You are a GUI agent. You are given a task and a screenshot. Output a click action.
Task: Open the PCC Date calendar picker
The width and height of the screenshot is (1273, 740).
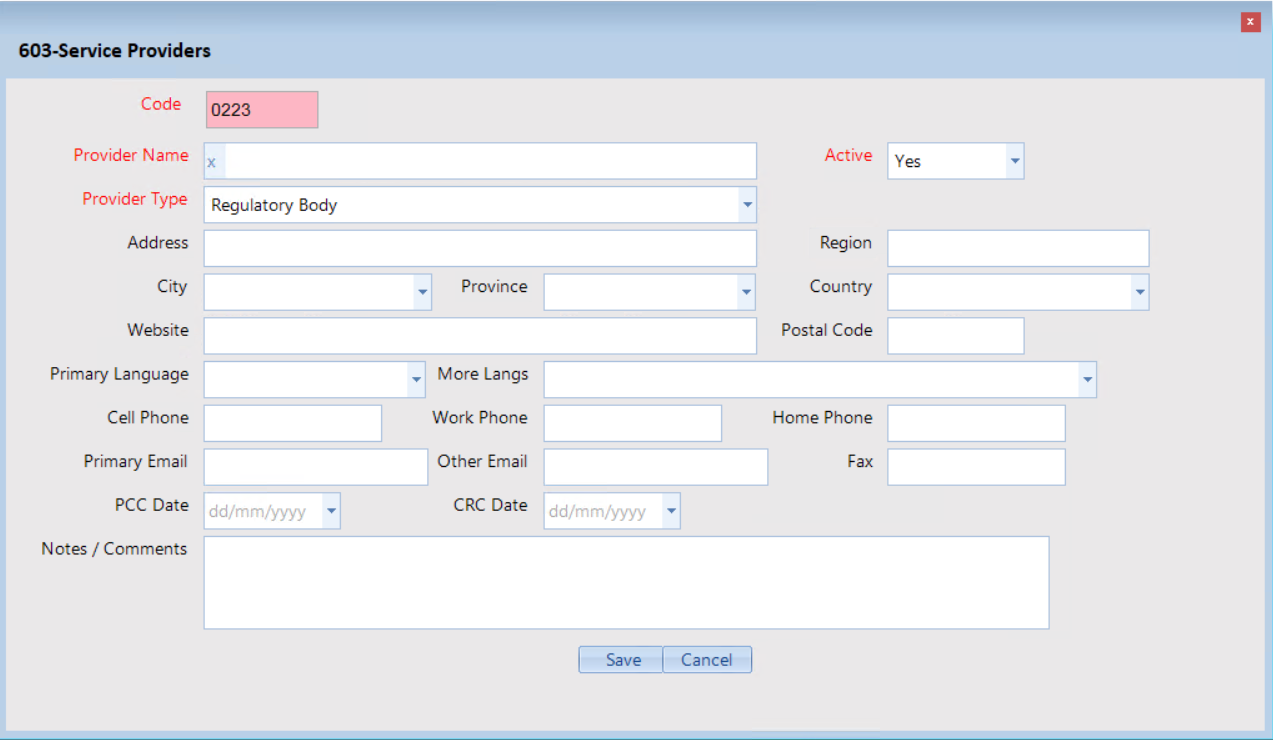331,512
